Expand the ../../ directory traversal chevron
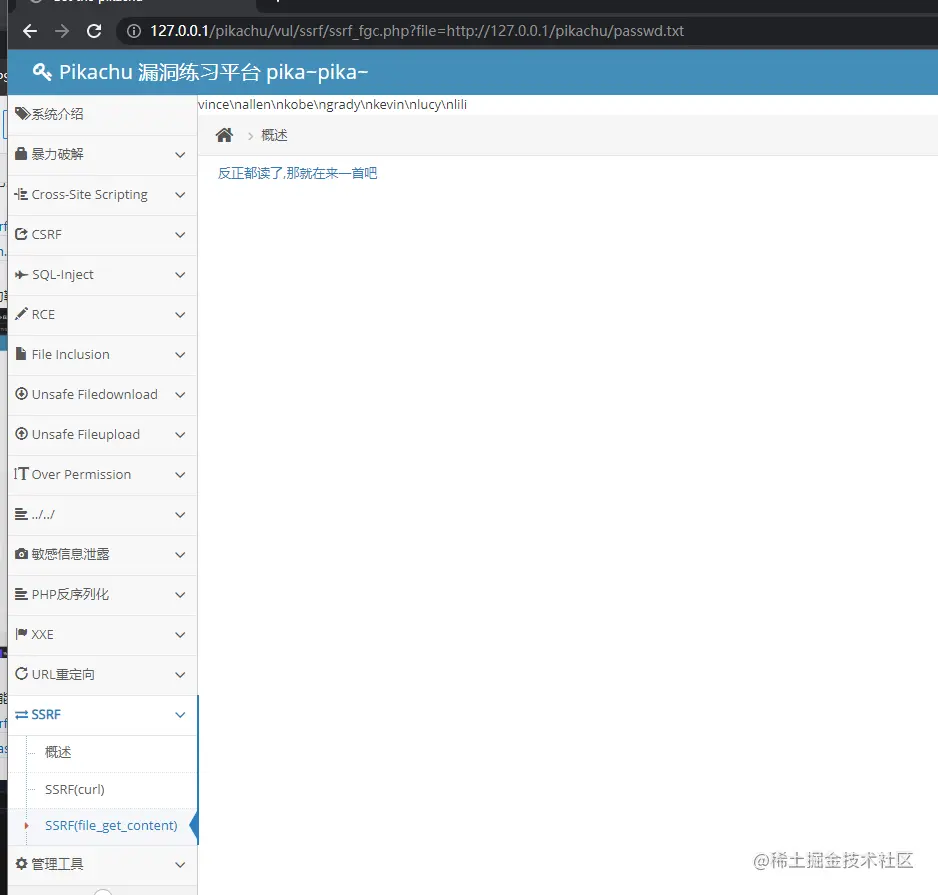Screen dimensions: 938x895 point(180,515)
